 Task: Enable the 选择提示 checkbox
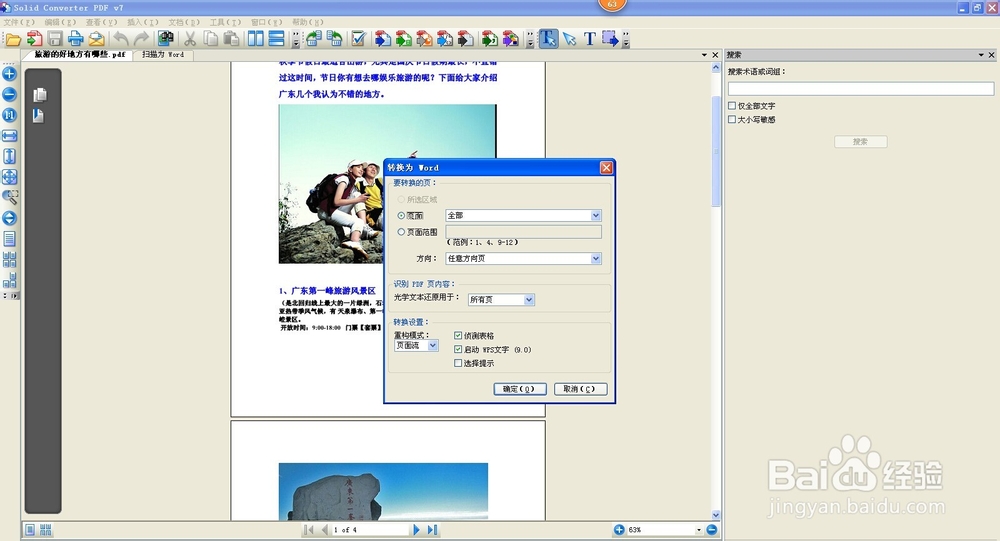pos(458,364)
